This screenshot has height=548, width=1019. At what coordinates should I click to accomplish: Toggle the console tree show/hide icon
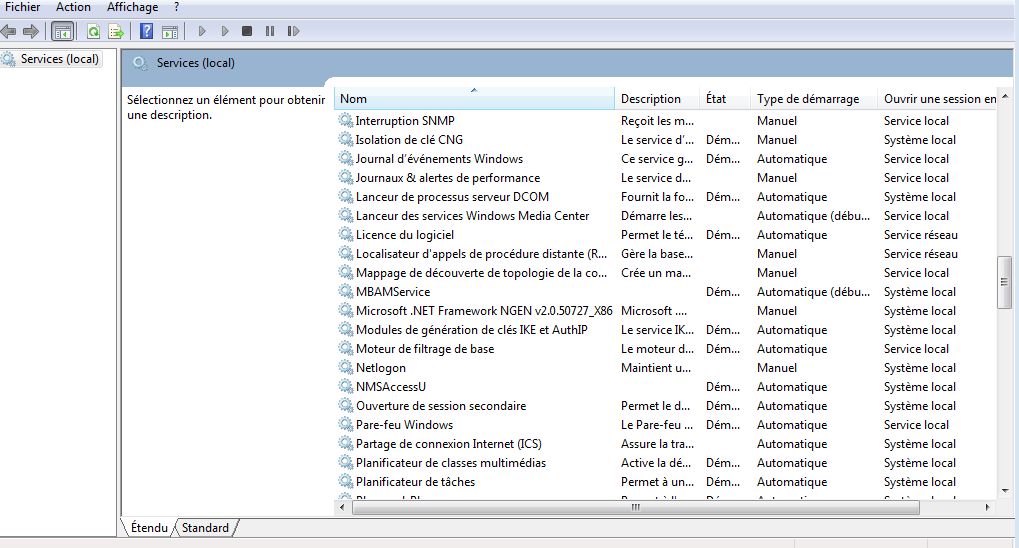click(62, 32)
